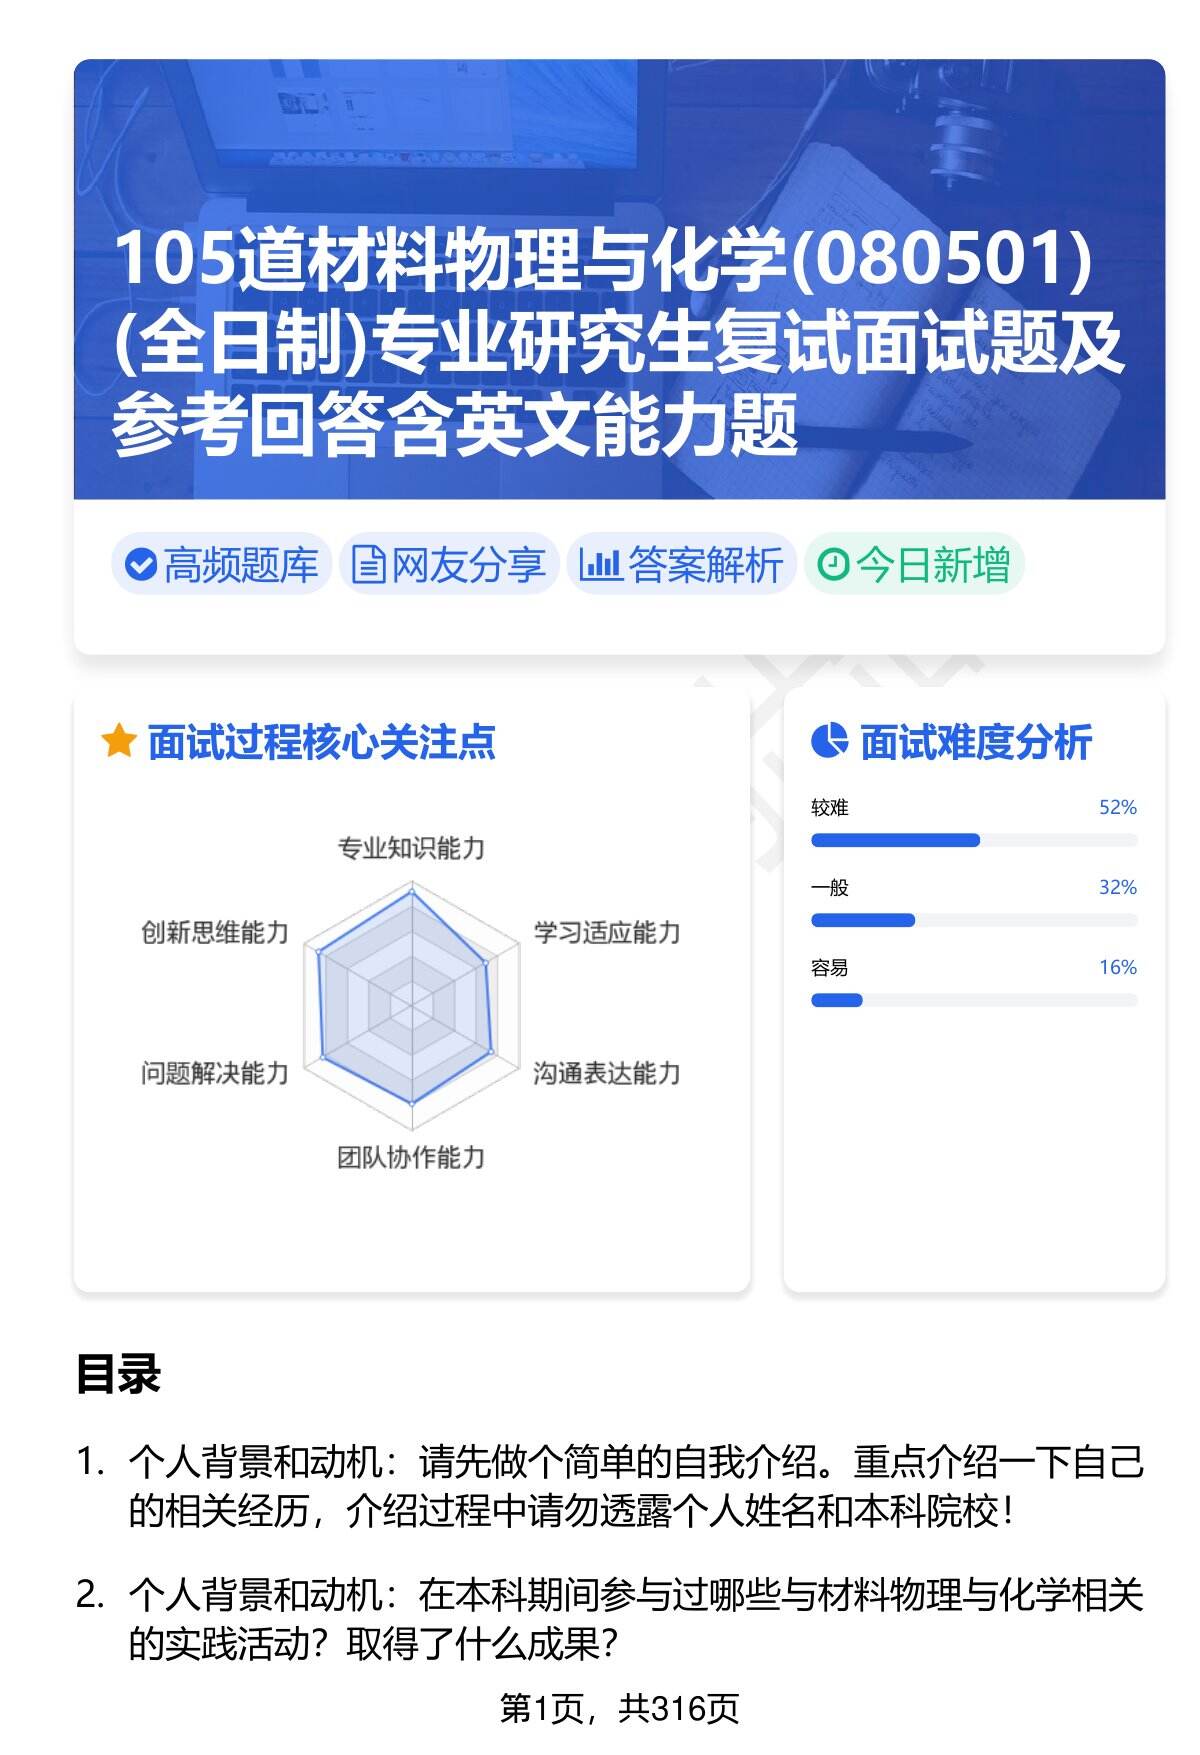Click the 沟通表达能力 radar label
The width and height of the screenshot is (1200, 1755).
tap(606, 1073)
